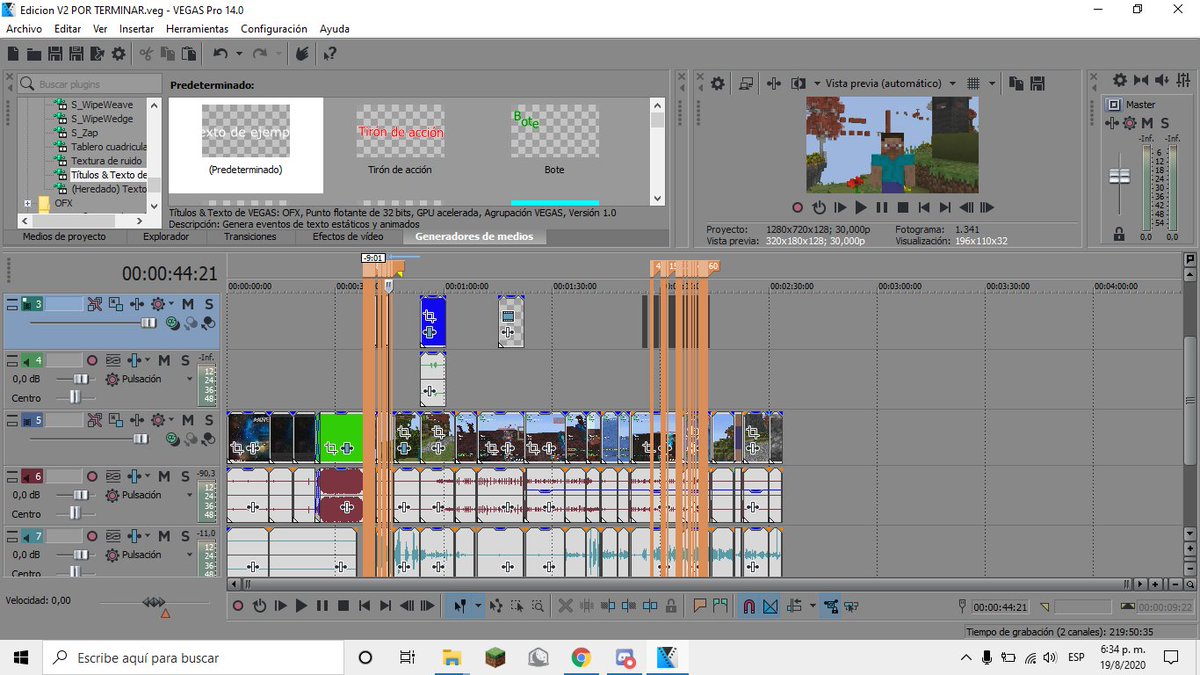This screenshot has width=1200, height=675.
Task: Create a new project from the toolbar
Action: [x=13, y=54]
